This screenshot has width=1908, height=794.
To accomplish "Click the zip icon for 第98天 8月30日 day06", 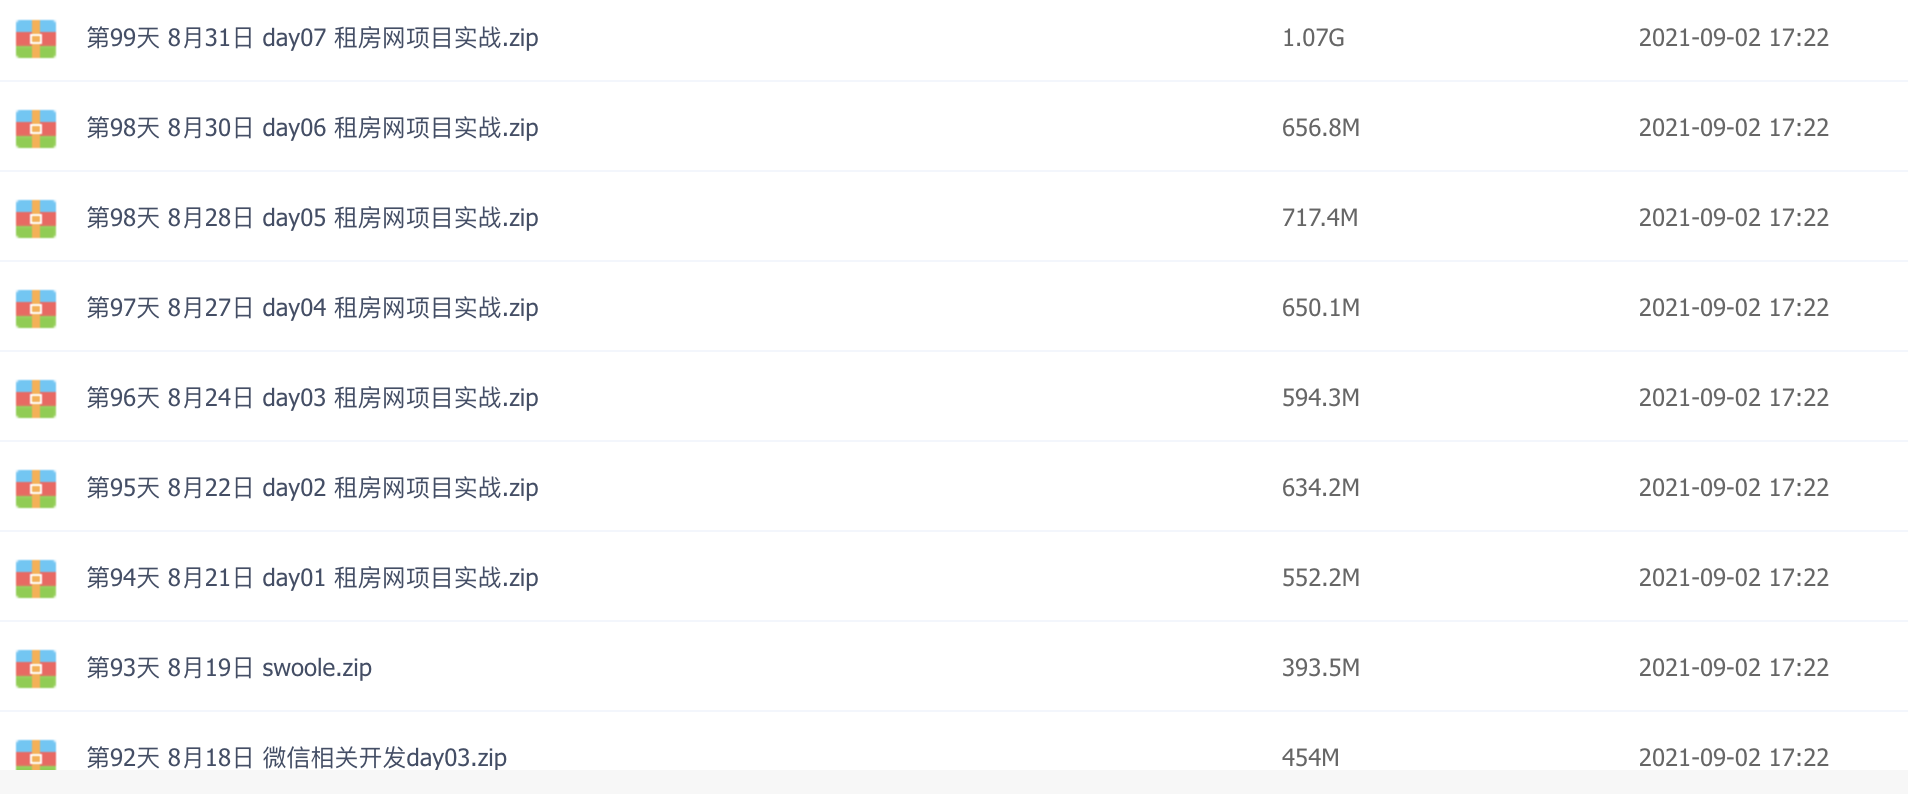I will pyautogui.click(x=36, y=128).
